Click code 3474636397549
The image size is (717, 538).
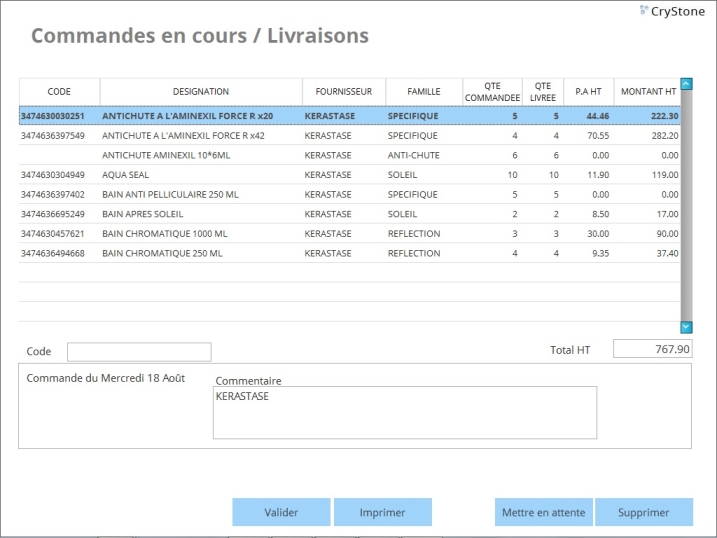point(53,136)
